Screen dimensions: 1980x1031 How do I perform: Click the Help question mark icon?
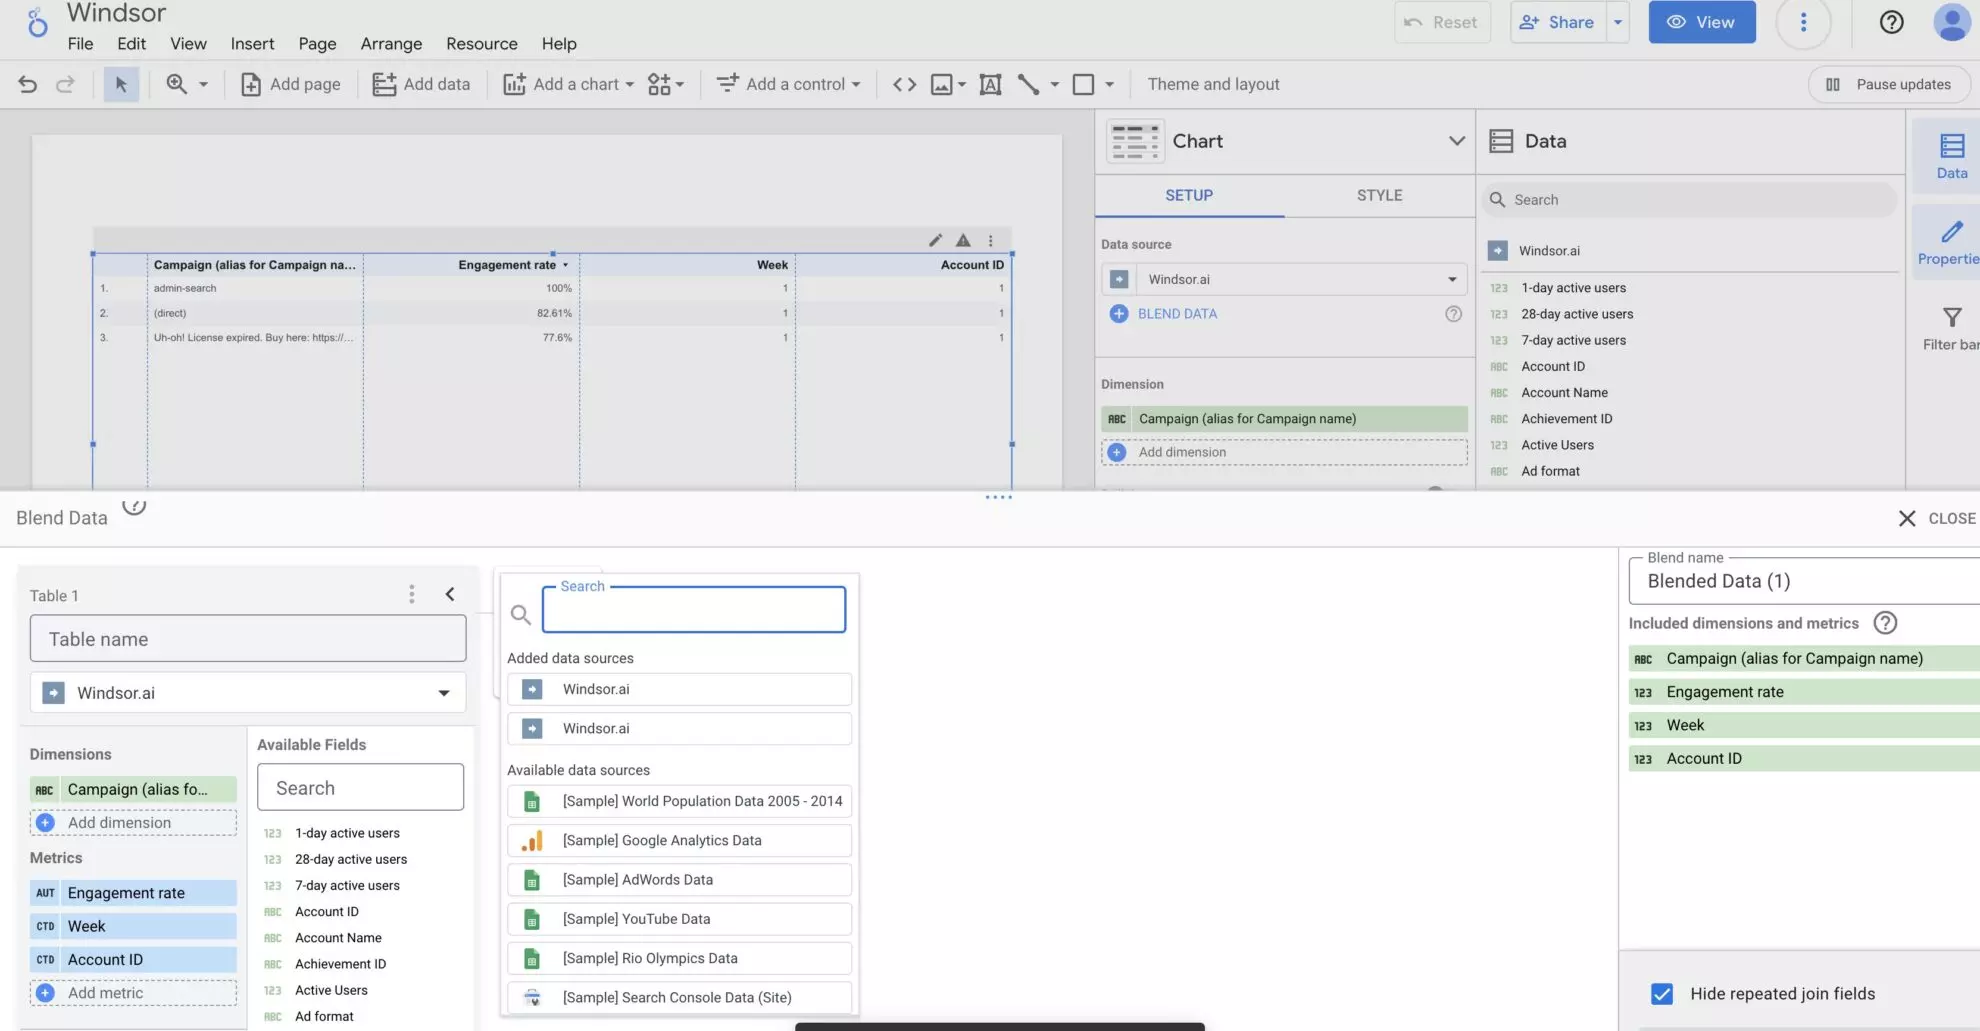pos(1891,22)
